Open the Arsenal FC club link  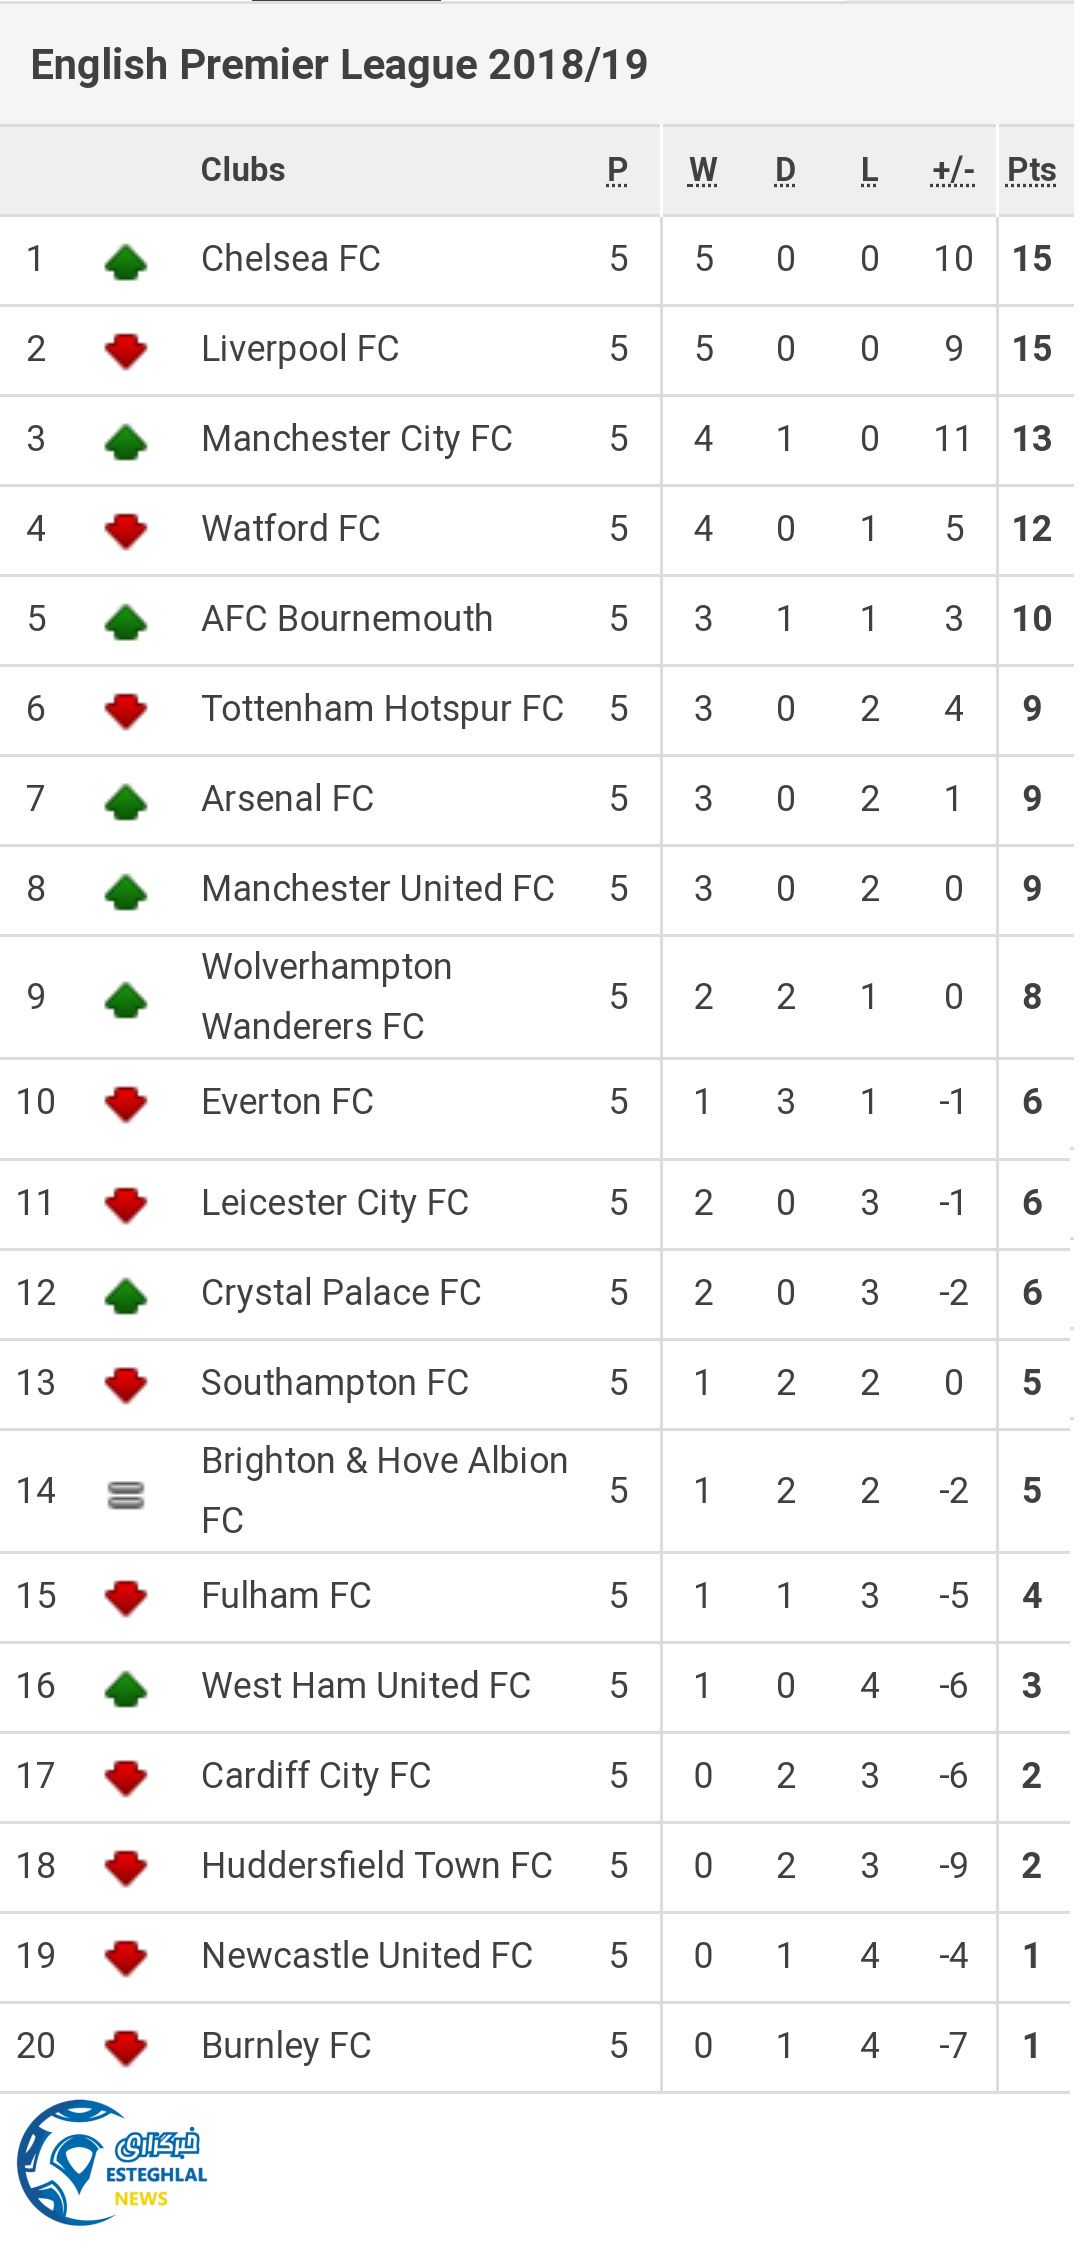click(287, 799)
